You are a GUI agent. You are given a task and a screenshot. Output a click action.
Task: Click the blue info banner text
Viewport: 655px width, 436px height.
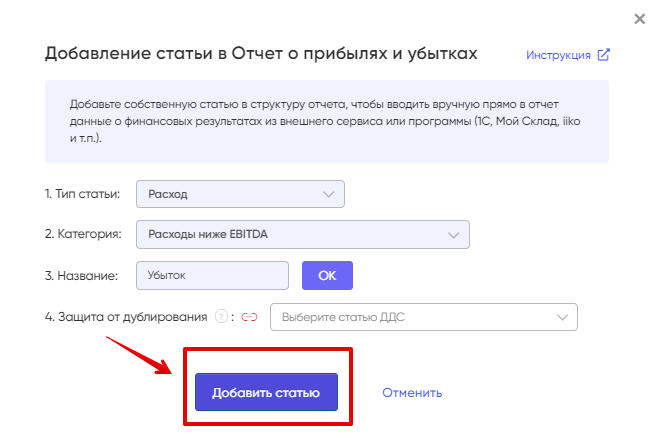(325, 121)
